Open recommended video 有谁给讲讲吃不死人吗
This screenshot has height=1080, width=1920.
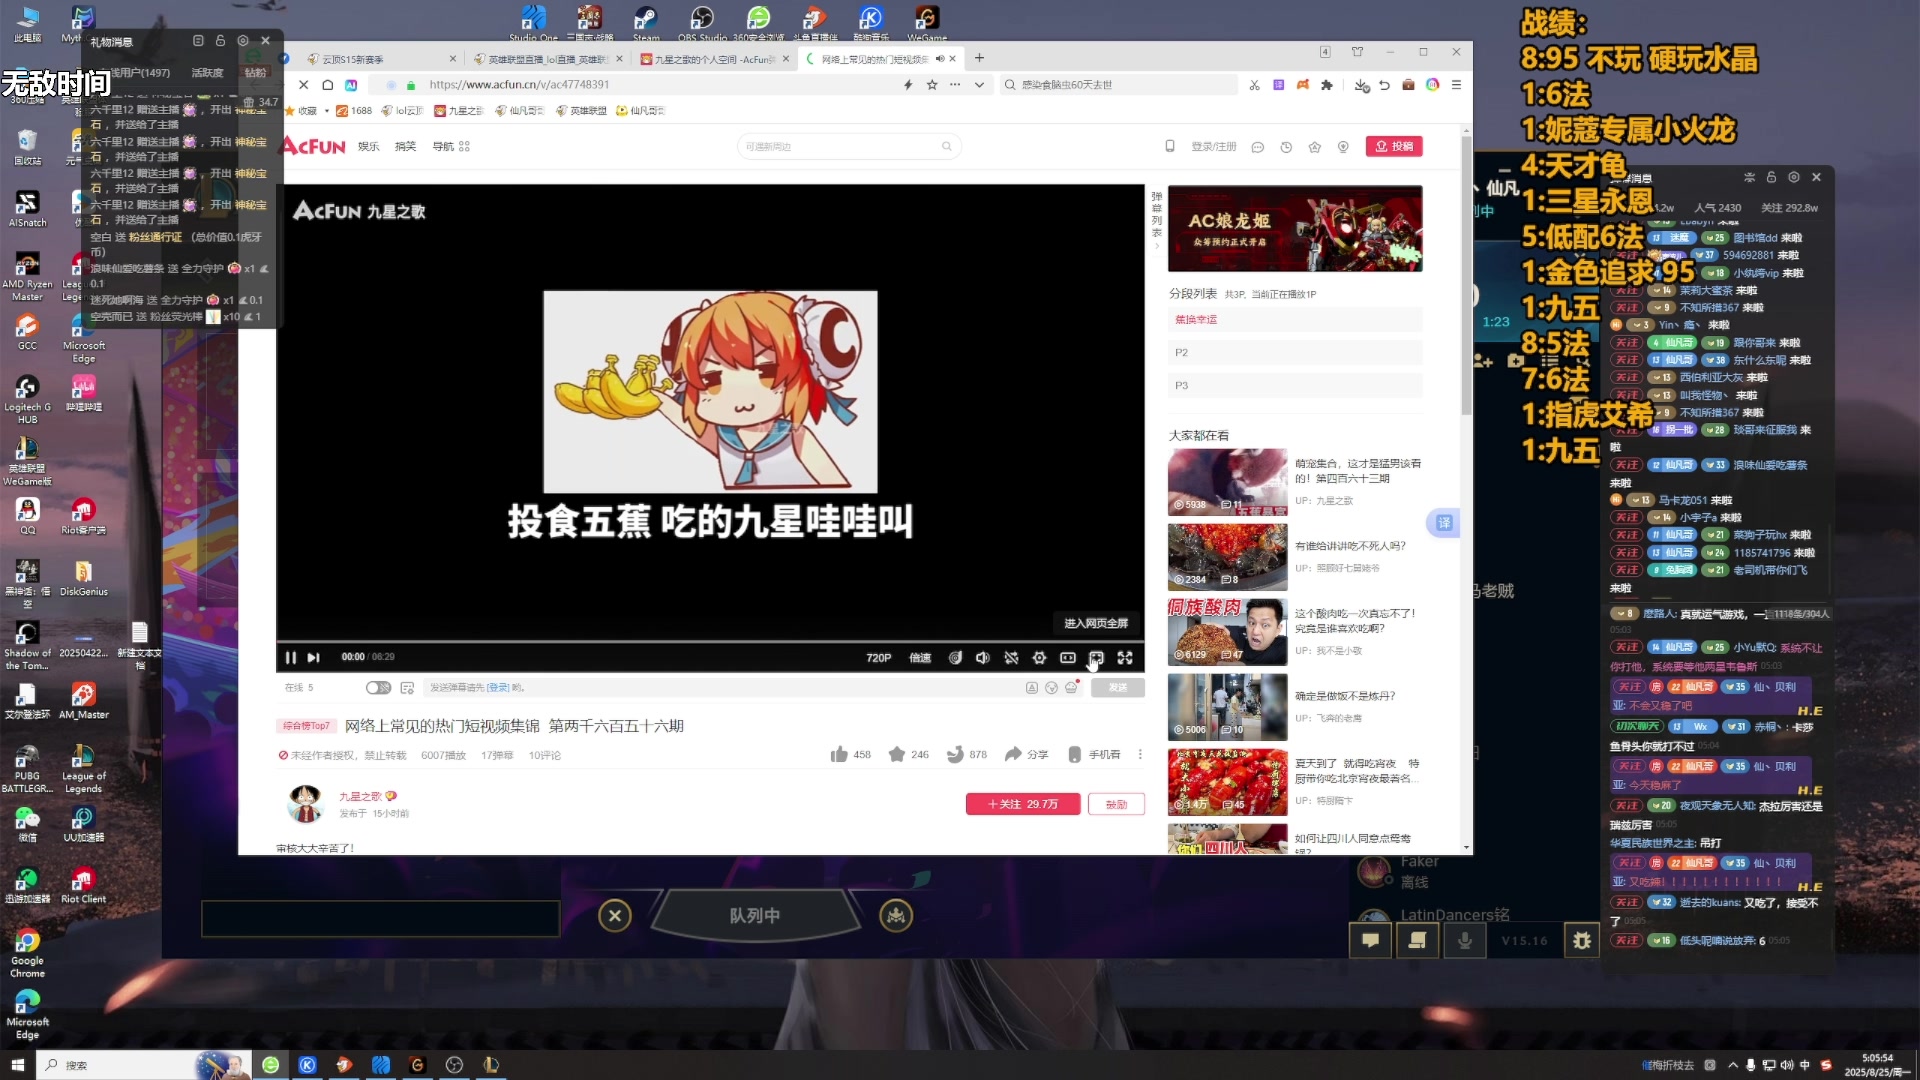point(1350,546)
